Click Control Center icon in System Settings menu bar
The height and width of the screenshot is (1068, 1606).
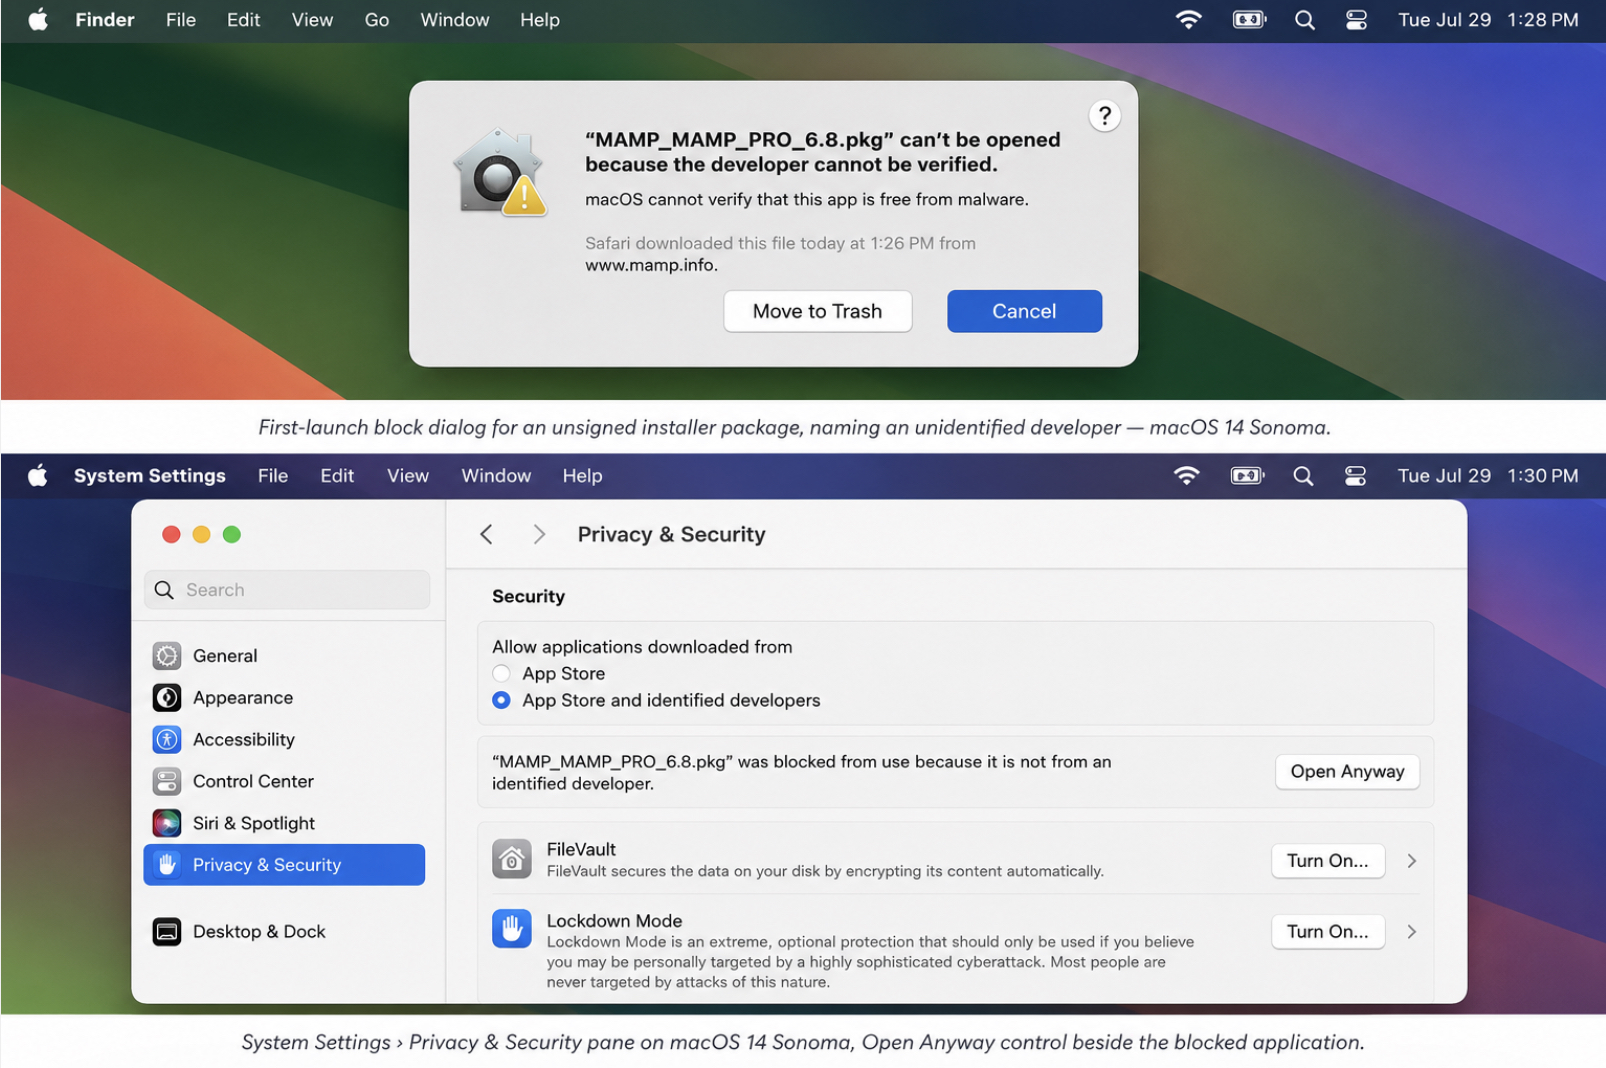[x=1355, y=476]
